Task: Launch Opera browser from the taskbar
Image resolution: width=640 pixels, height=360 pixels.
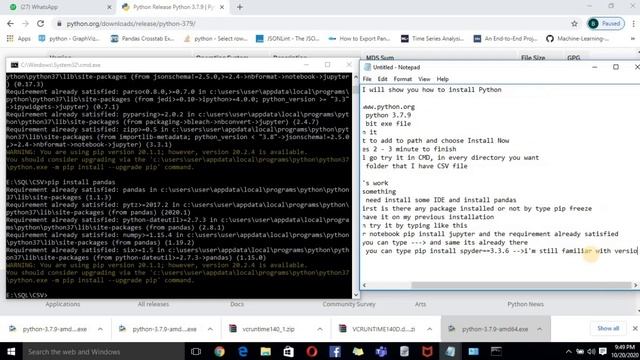Action: point(312,351)
